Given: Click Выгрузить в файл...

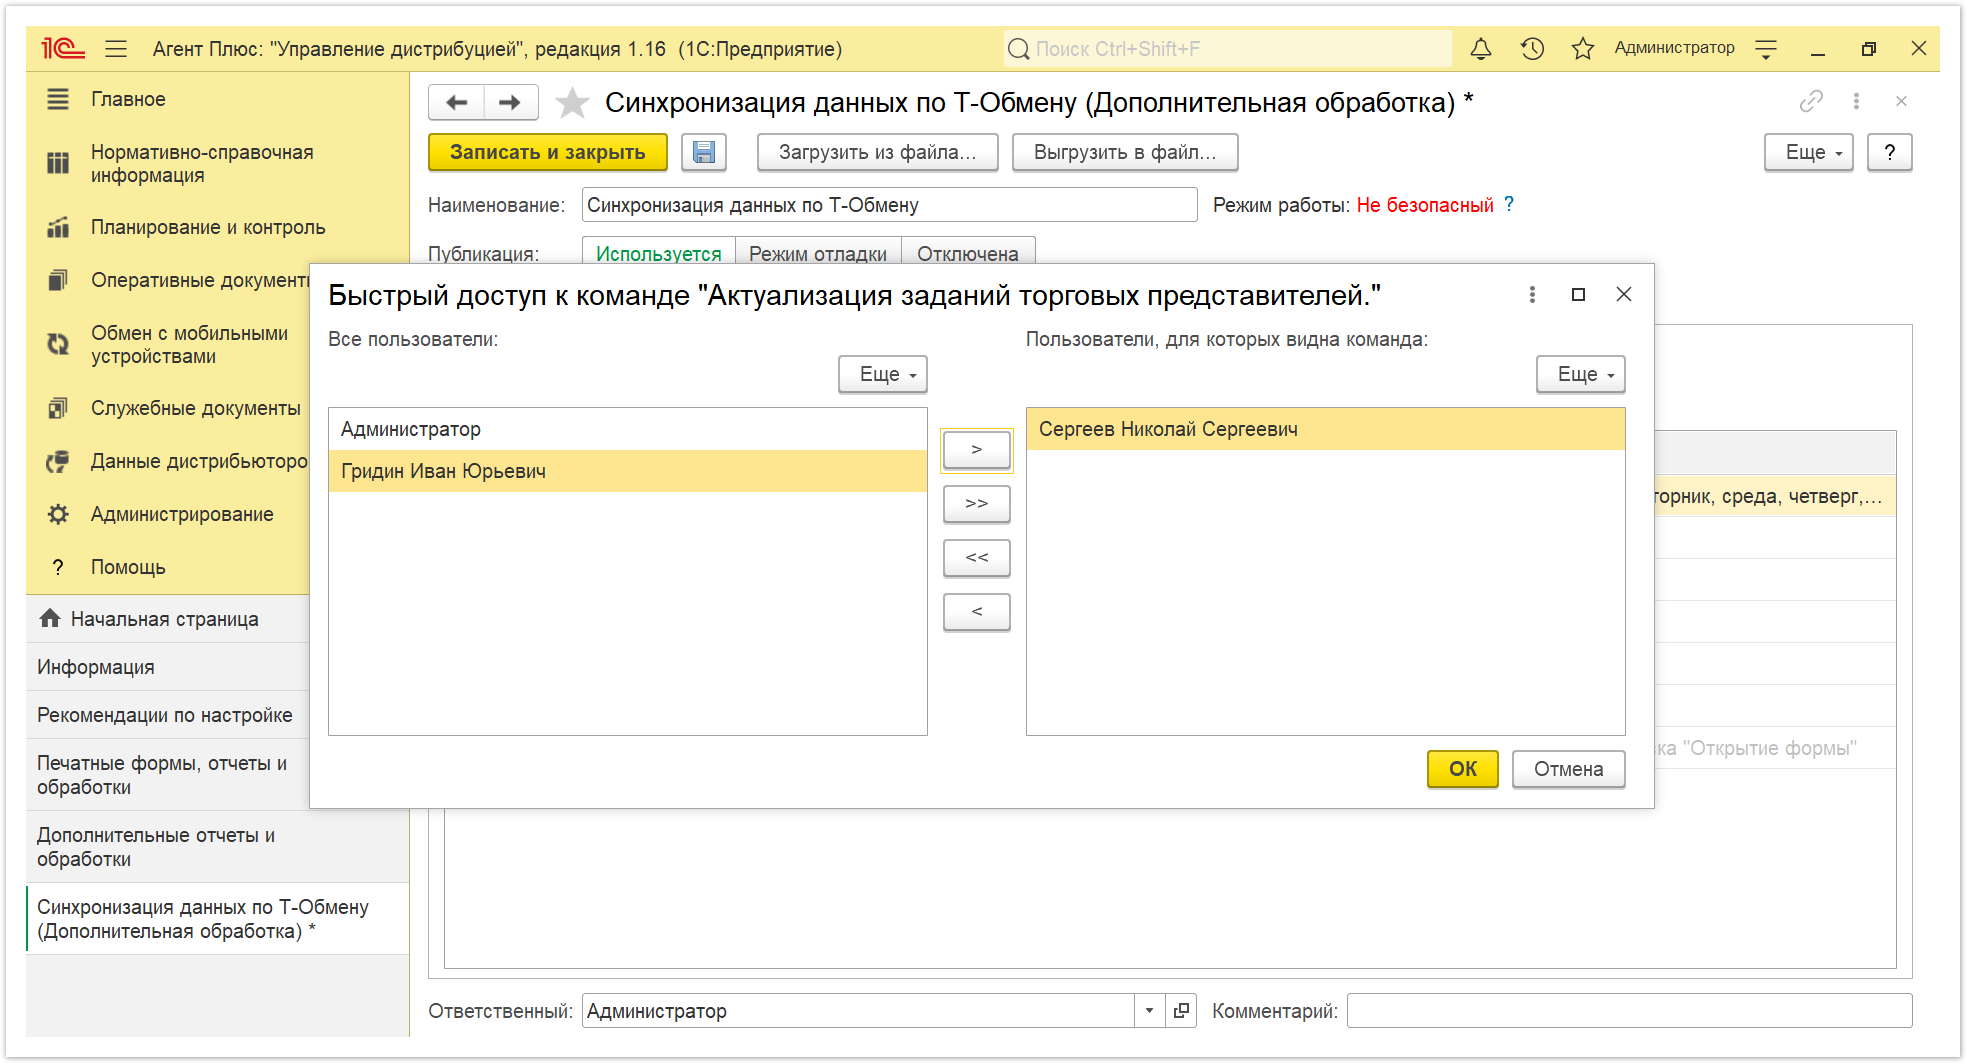Looking at the screenshot, I should coord(1125,152).
